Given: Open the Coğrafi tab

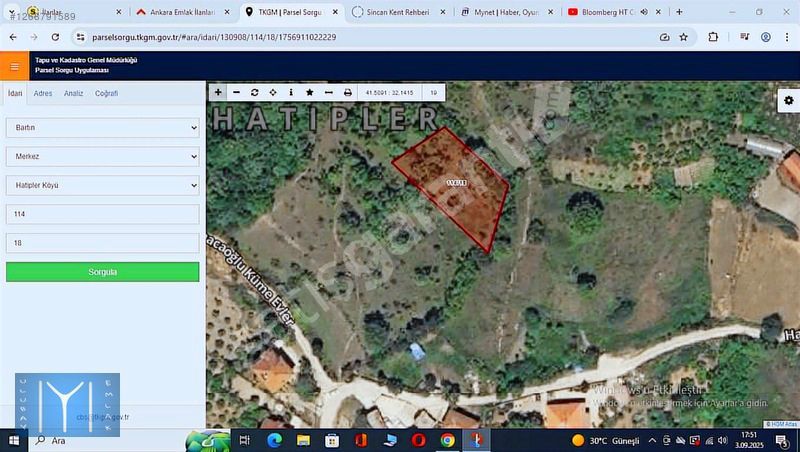Looking at the screenshot, I should 106,93.
